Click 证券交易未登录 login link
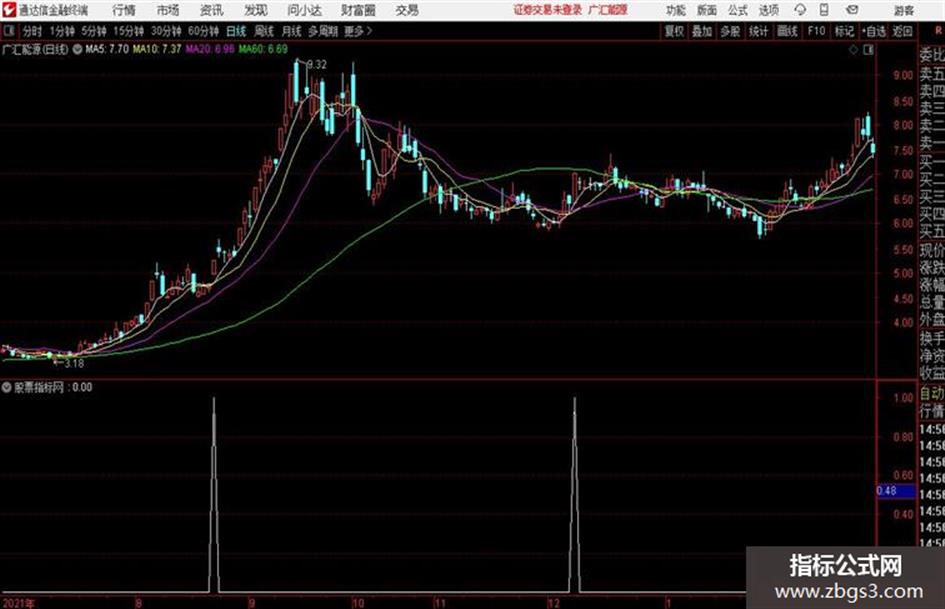The height and width of the screenshot is (609, 945). coord(548,10)
